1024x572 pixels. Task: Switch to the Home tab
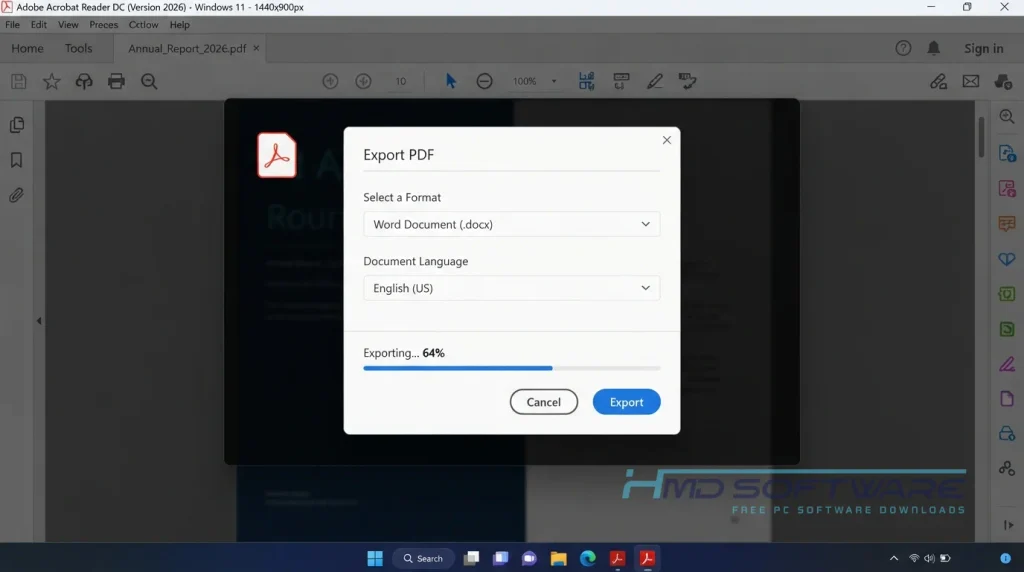(27, 48)
